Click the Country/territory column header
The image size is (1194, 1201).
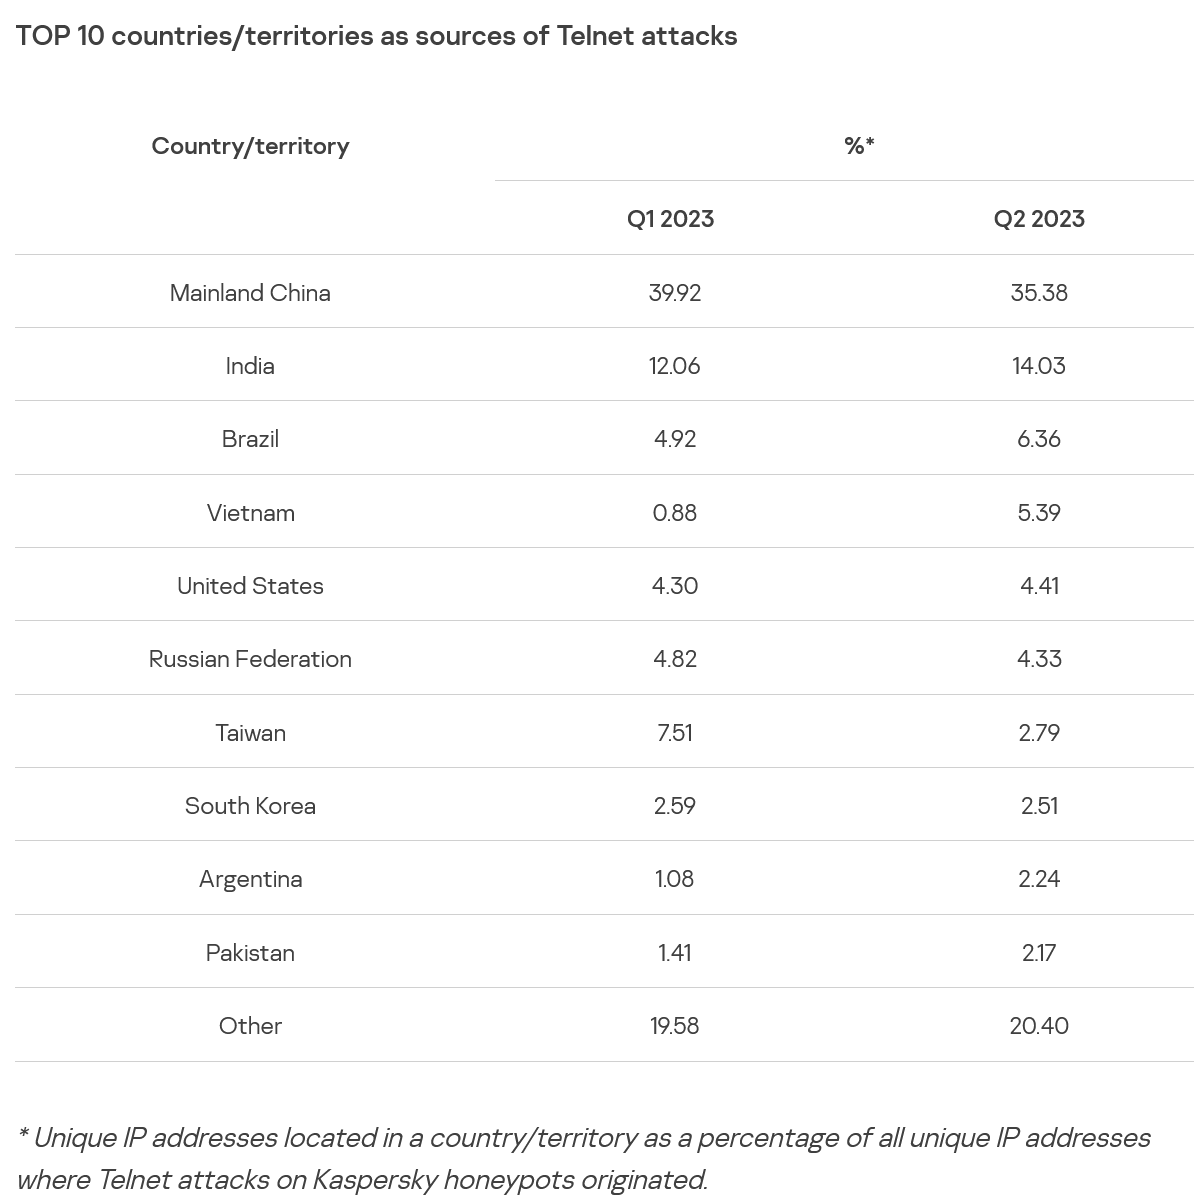pos(250,146)
